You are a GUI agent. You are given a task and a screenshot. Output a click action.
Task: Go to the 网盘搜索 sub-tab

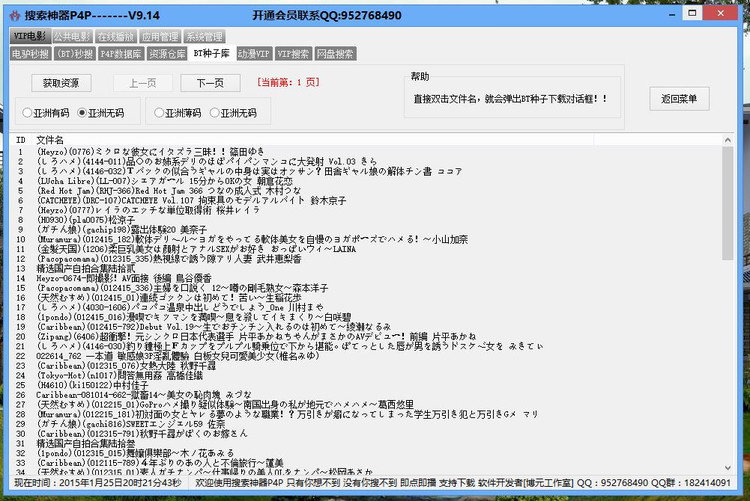click(x=335, y=54)
